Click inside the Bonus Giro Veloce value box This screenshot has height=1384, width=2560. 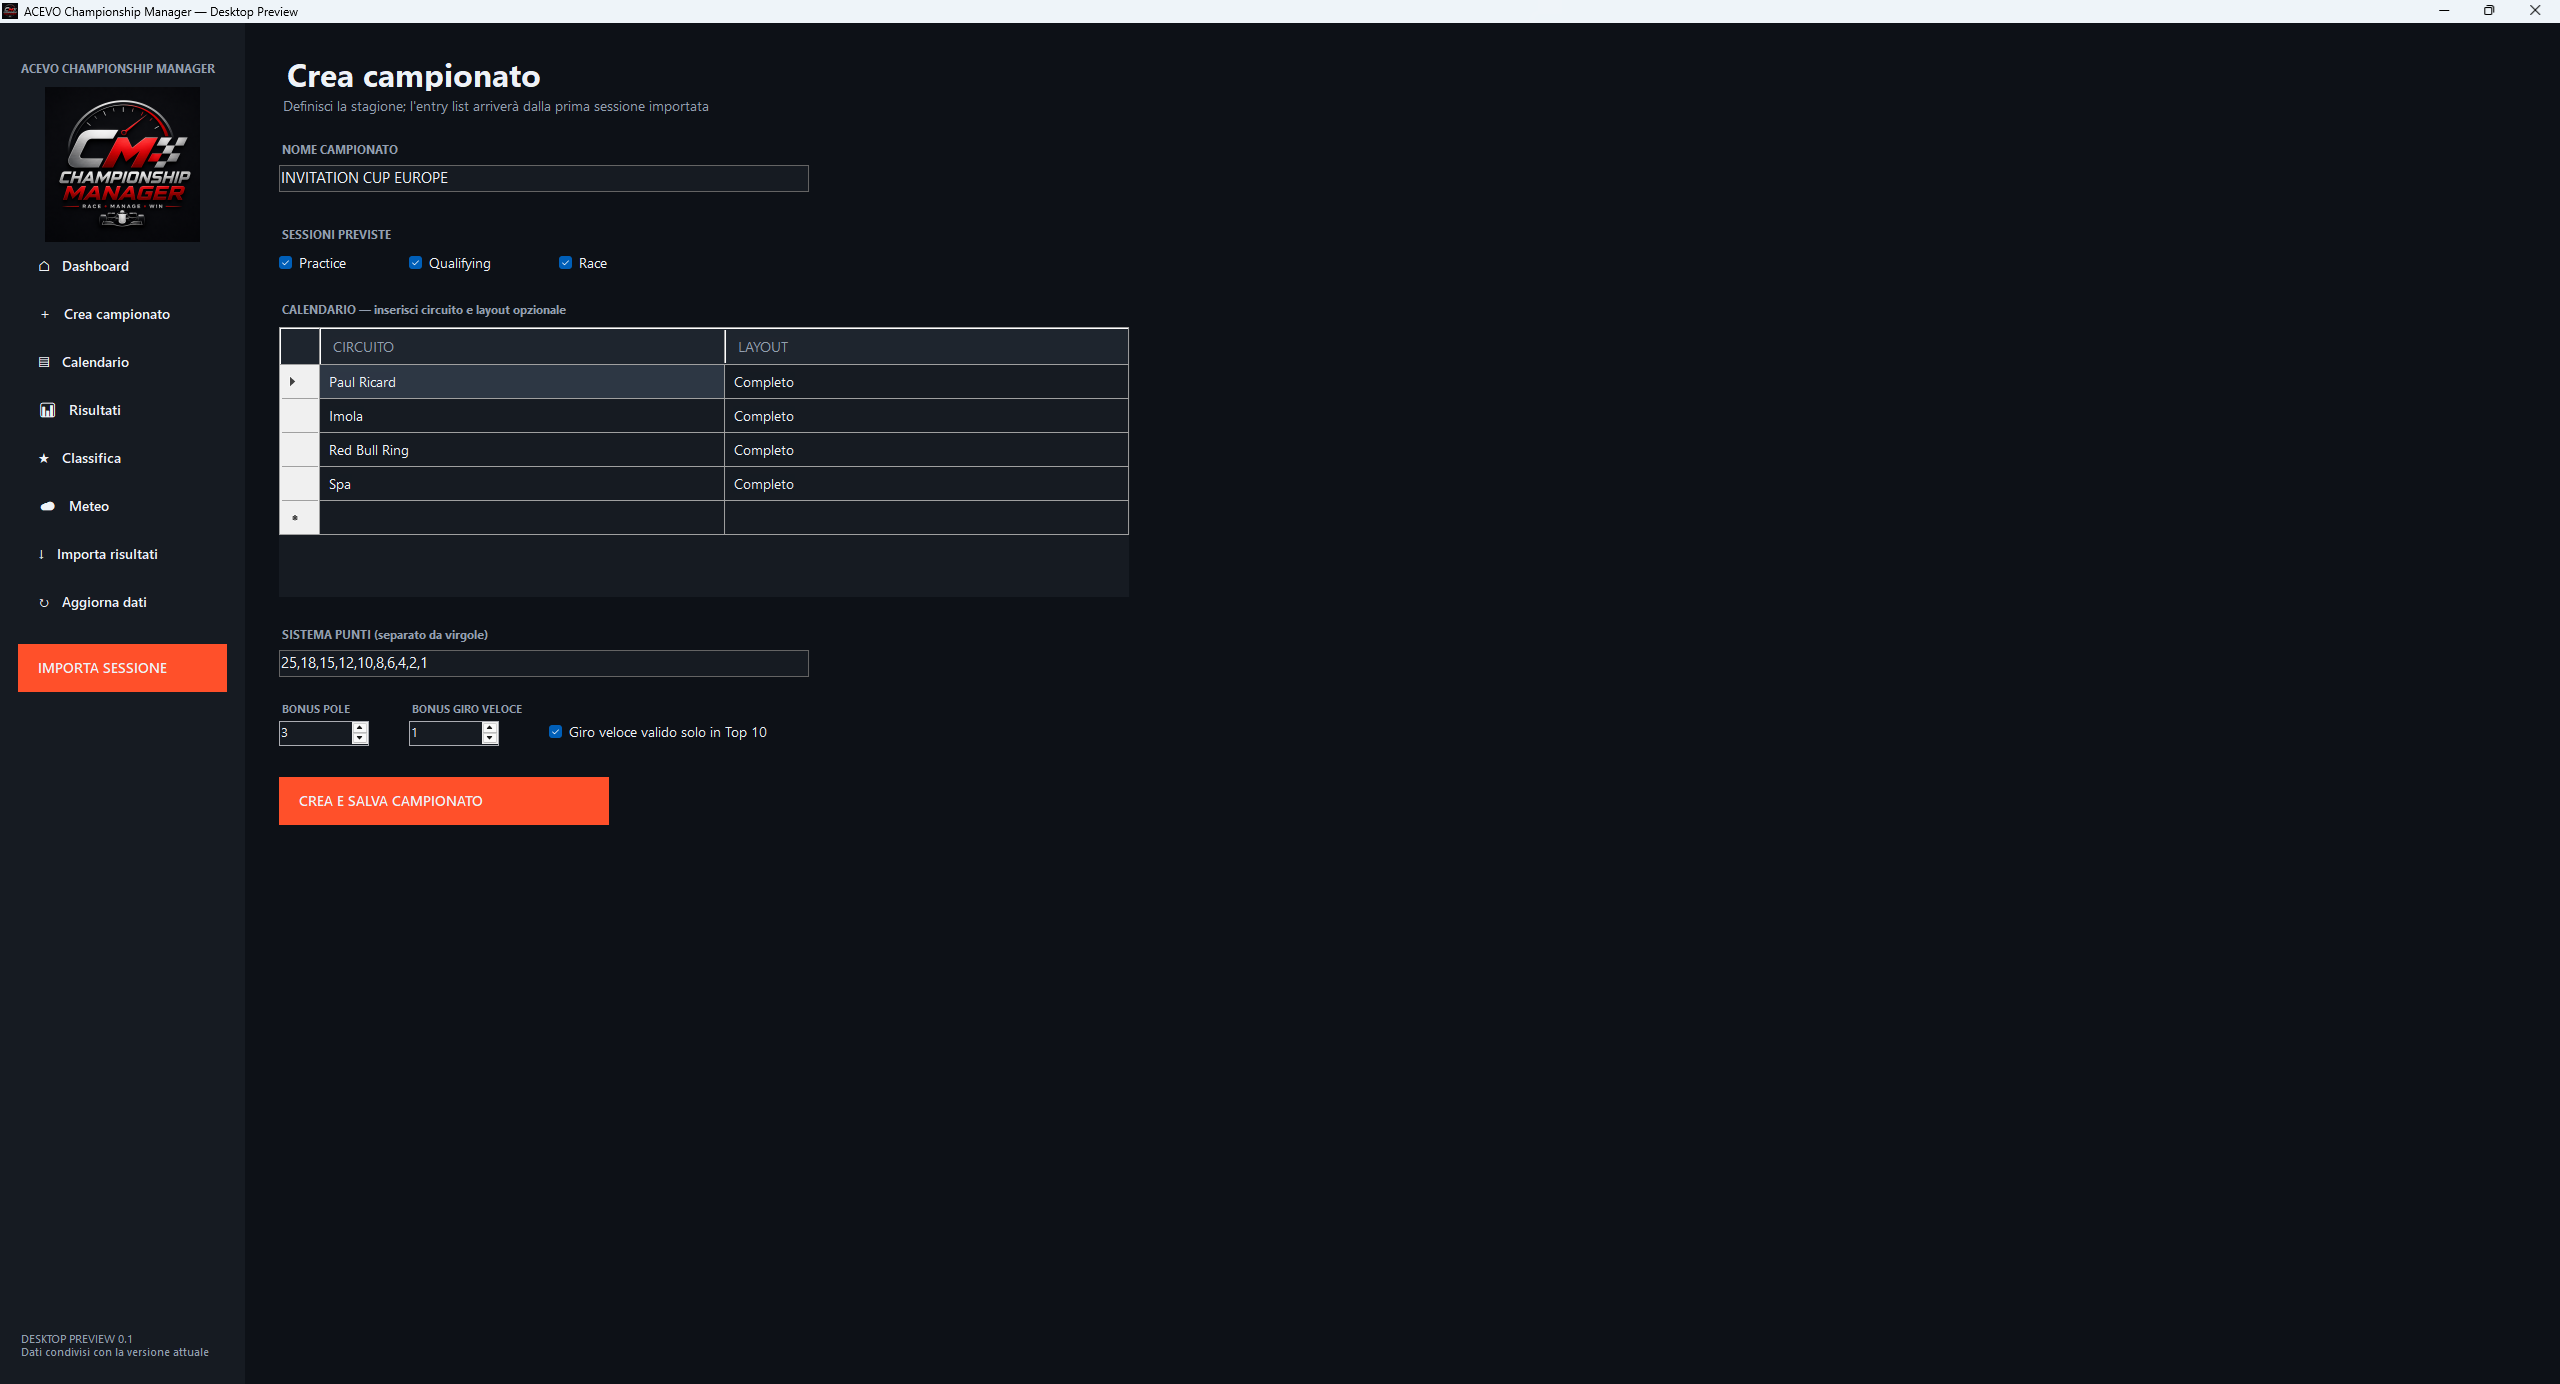[x=445, y=733]
